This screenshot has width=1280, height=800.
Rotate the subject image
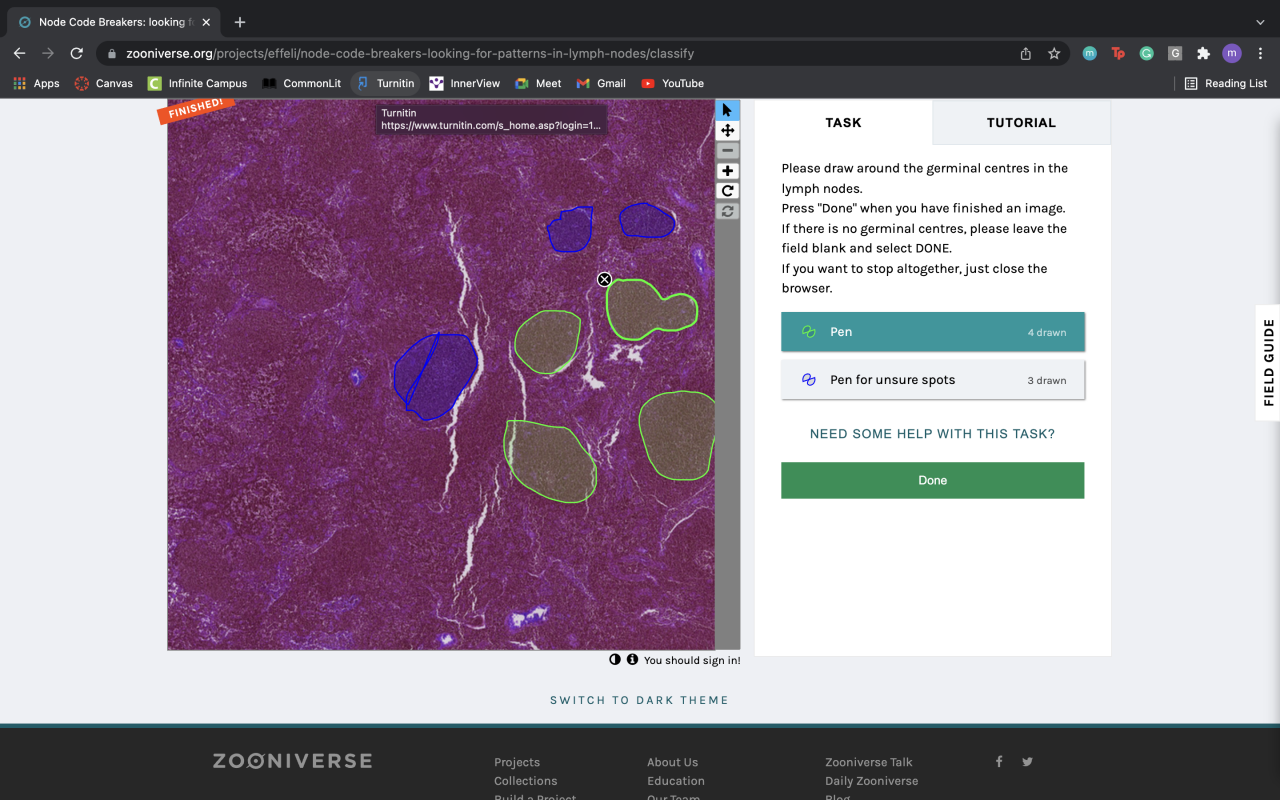click(x=727, y=191)
